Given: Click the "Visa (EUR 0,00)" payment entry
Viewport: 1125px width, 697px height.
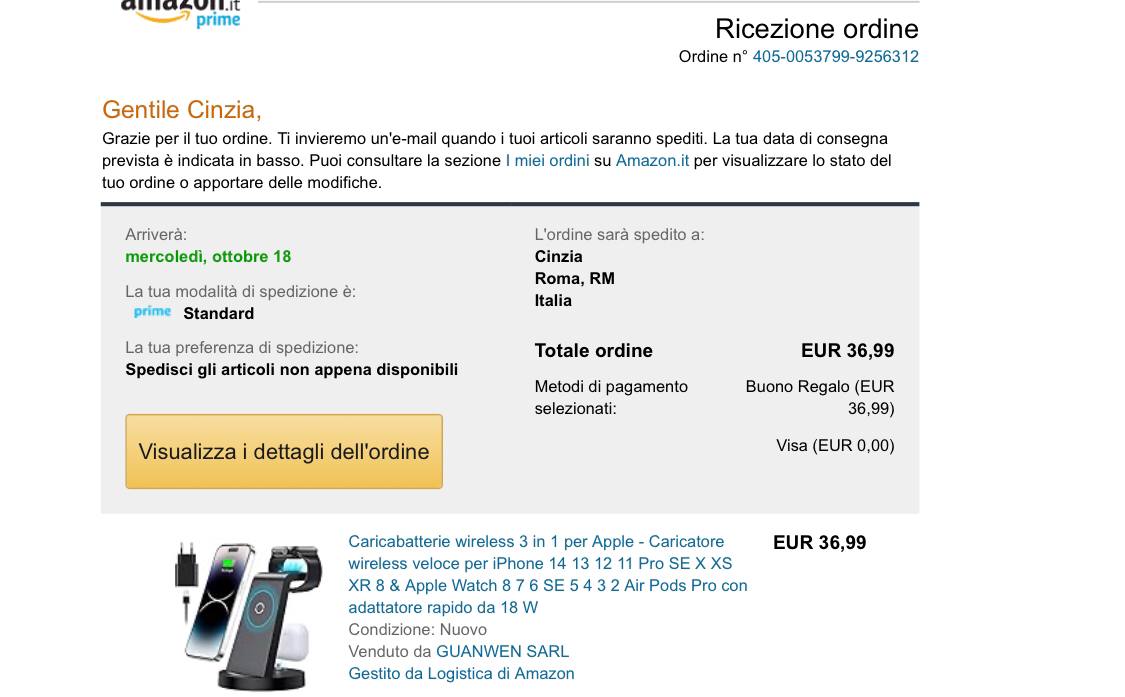Looking at the screenshot, I should [835, 446].
